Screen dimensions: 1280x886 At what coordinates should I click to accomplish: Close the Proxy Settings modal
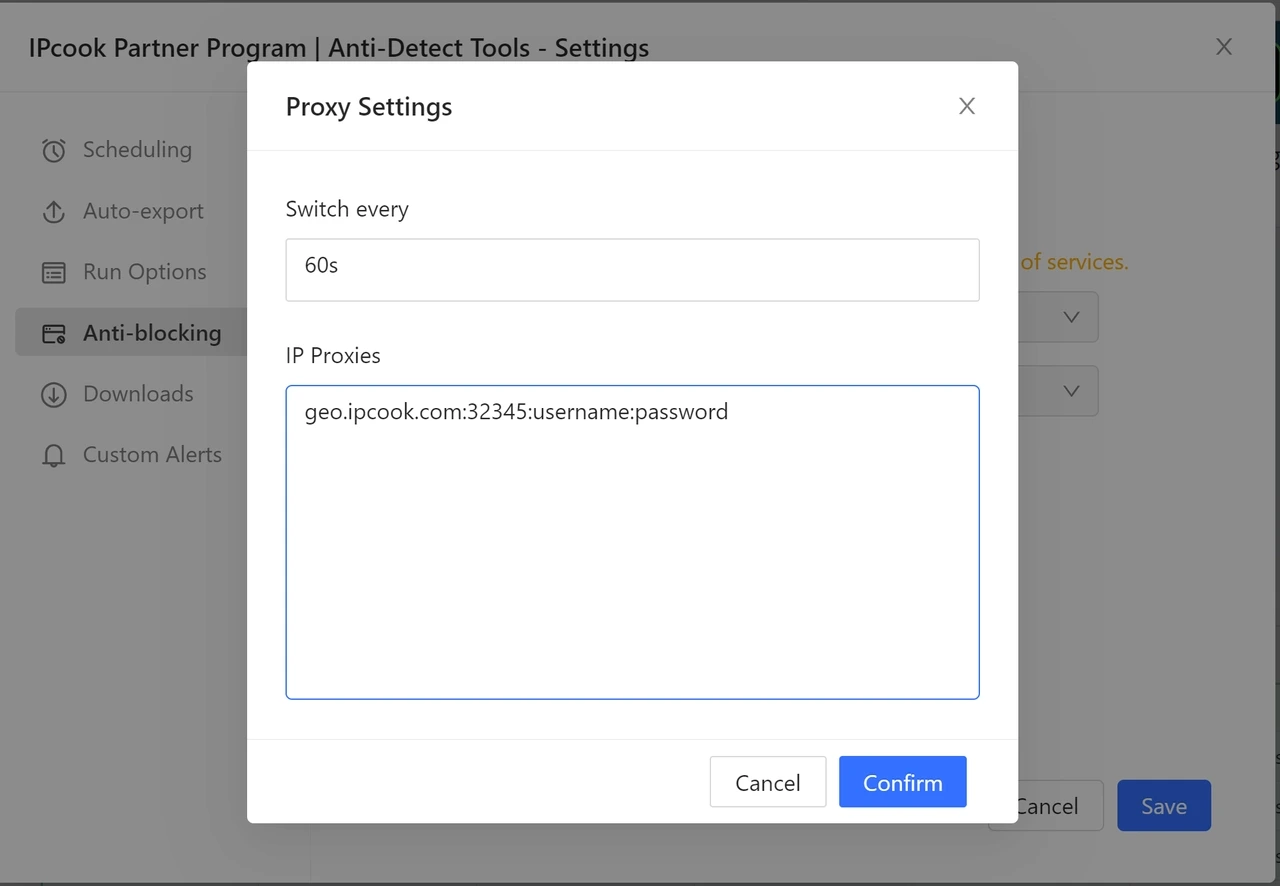966,105
